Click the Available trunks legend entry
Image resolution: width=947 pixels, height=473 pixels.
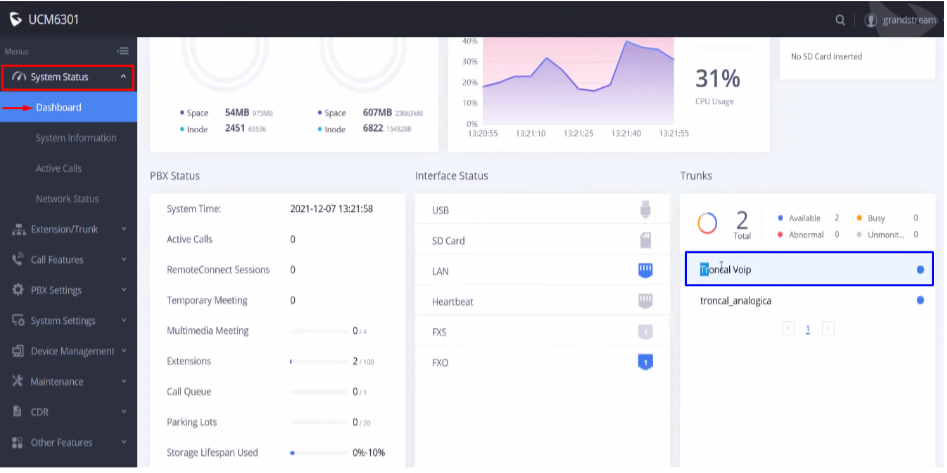click(809, 218)
